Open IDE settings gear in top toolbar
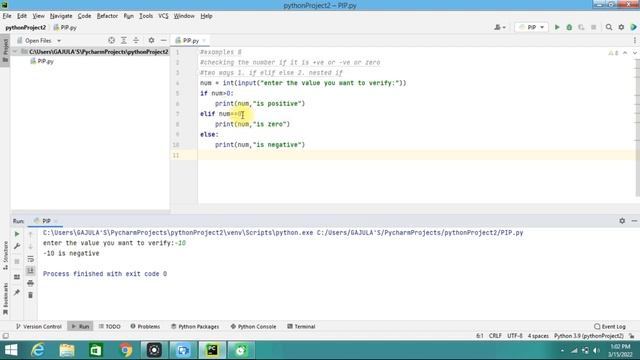 621,27
